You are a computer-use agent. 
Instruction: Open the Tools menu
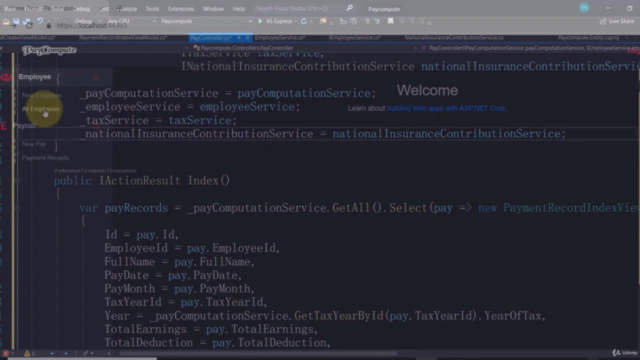[x=152, y=9]
